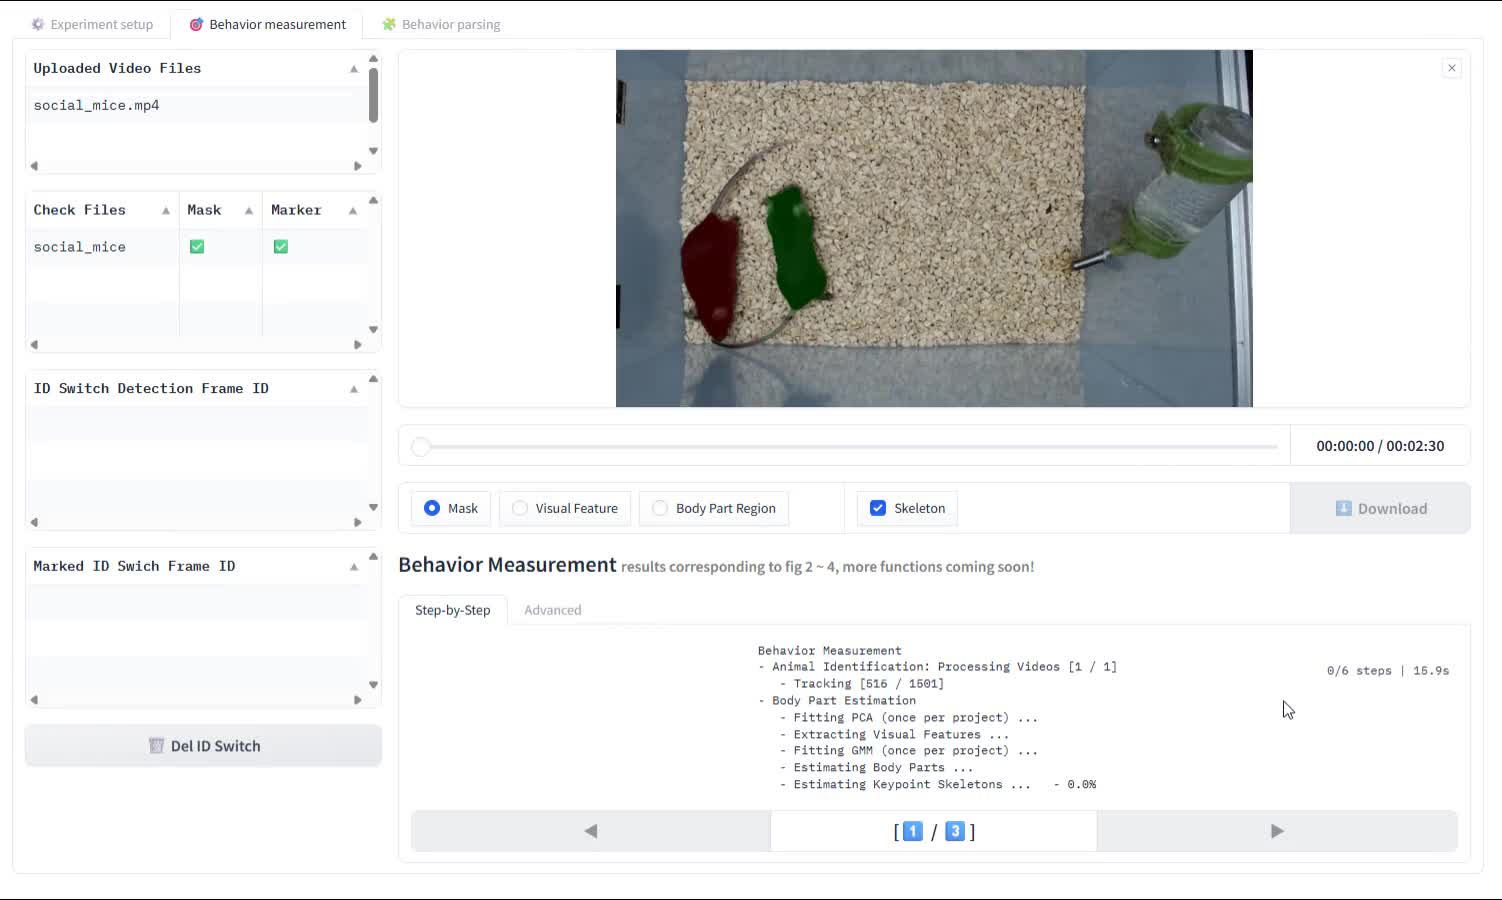The width and height of the screenshot is (1502, 900).
Task: Sort ID Switch Detection Frame ID column
Action: (354, 389)
